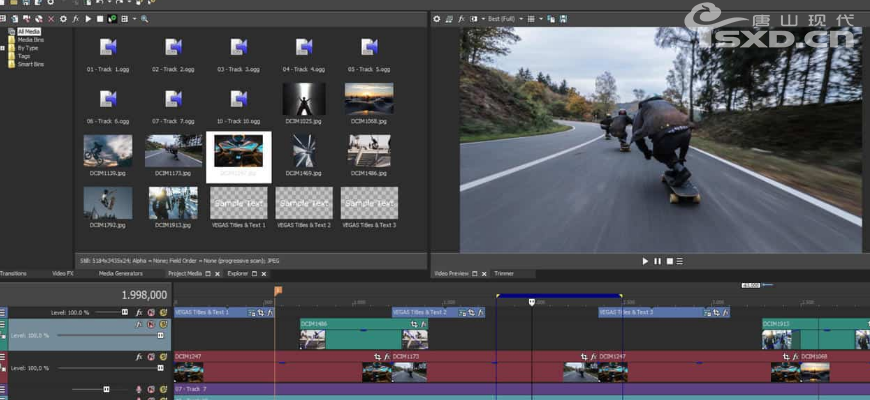
Task: Click Search Media magnifier icon
Action: coord(145,19)
